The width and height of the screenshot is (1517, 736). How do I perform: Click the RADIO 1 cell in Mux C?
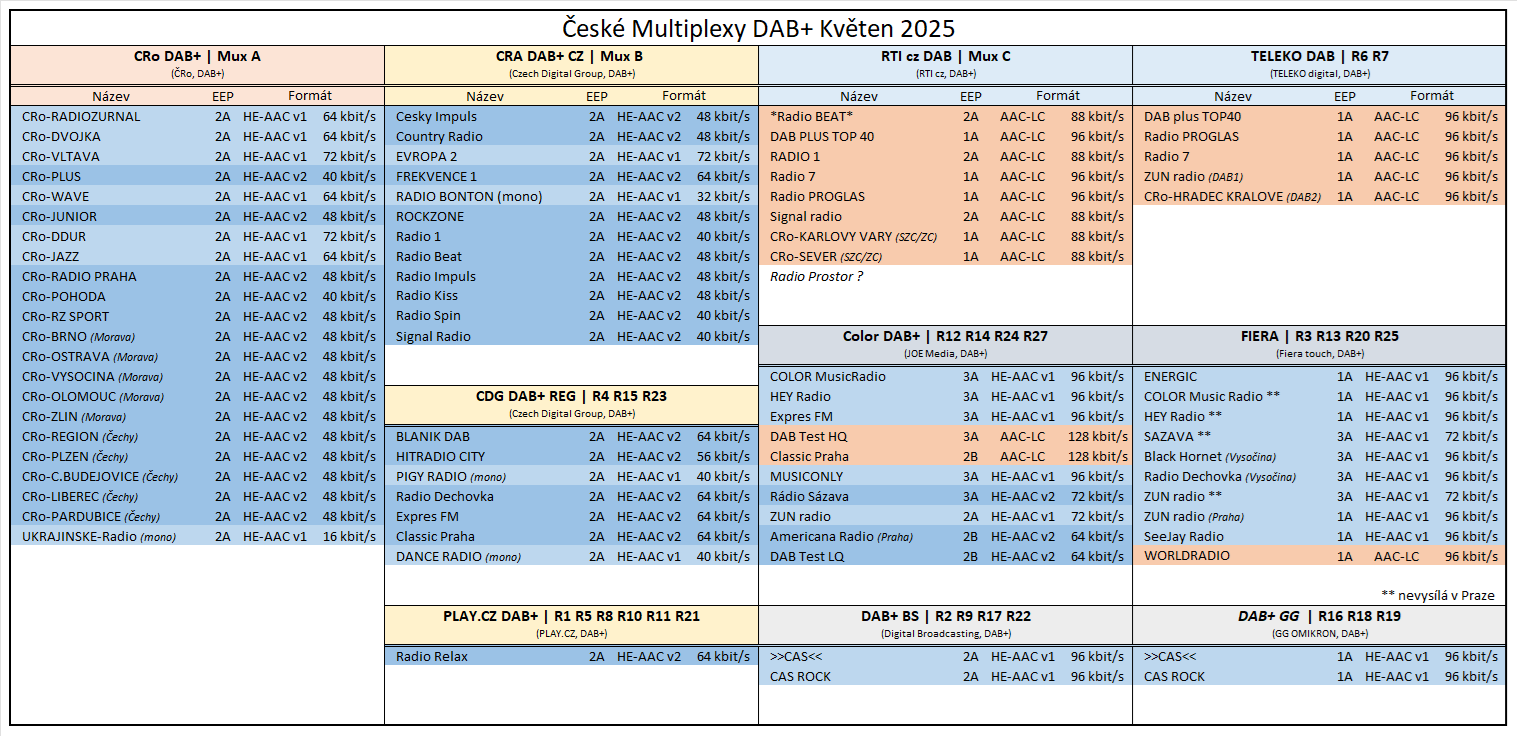(795, 156)
